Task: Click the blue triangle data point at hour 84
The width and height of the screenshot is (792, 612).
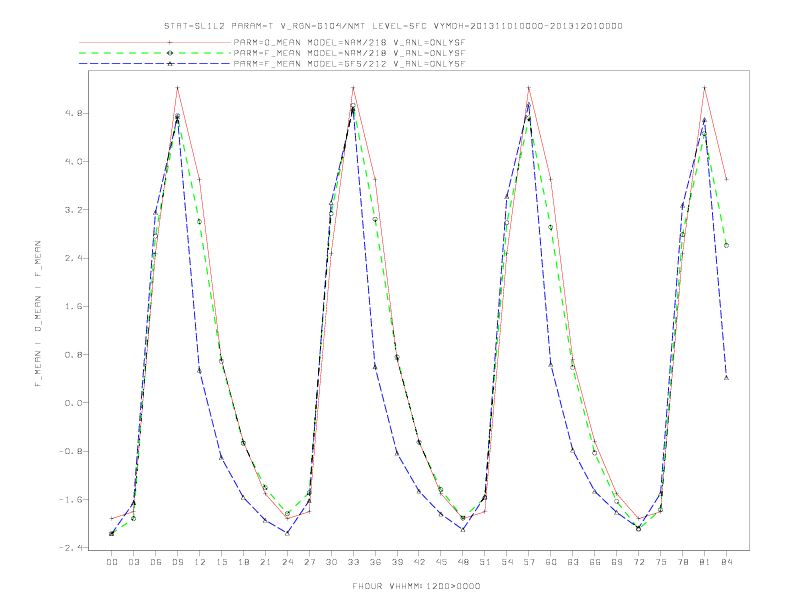Action: point(726,378)
